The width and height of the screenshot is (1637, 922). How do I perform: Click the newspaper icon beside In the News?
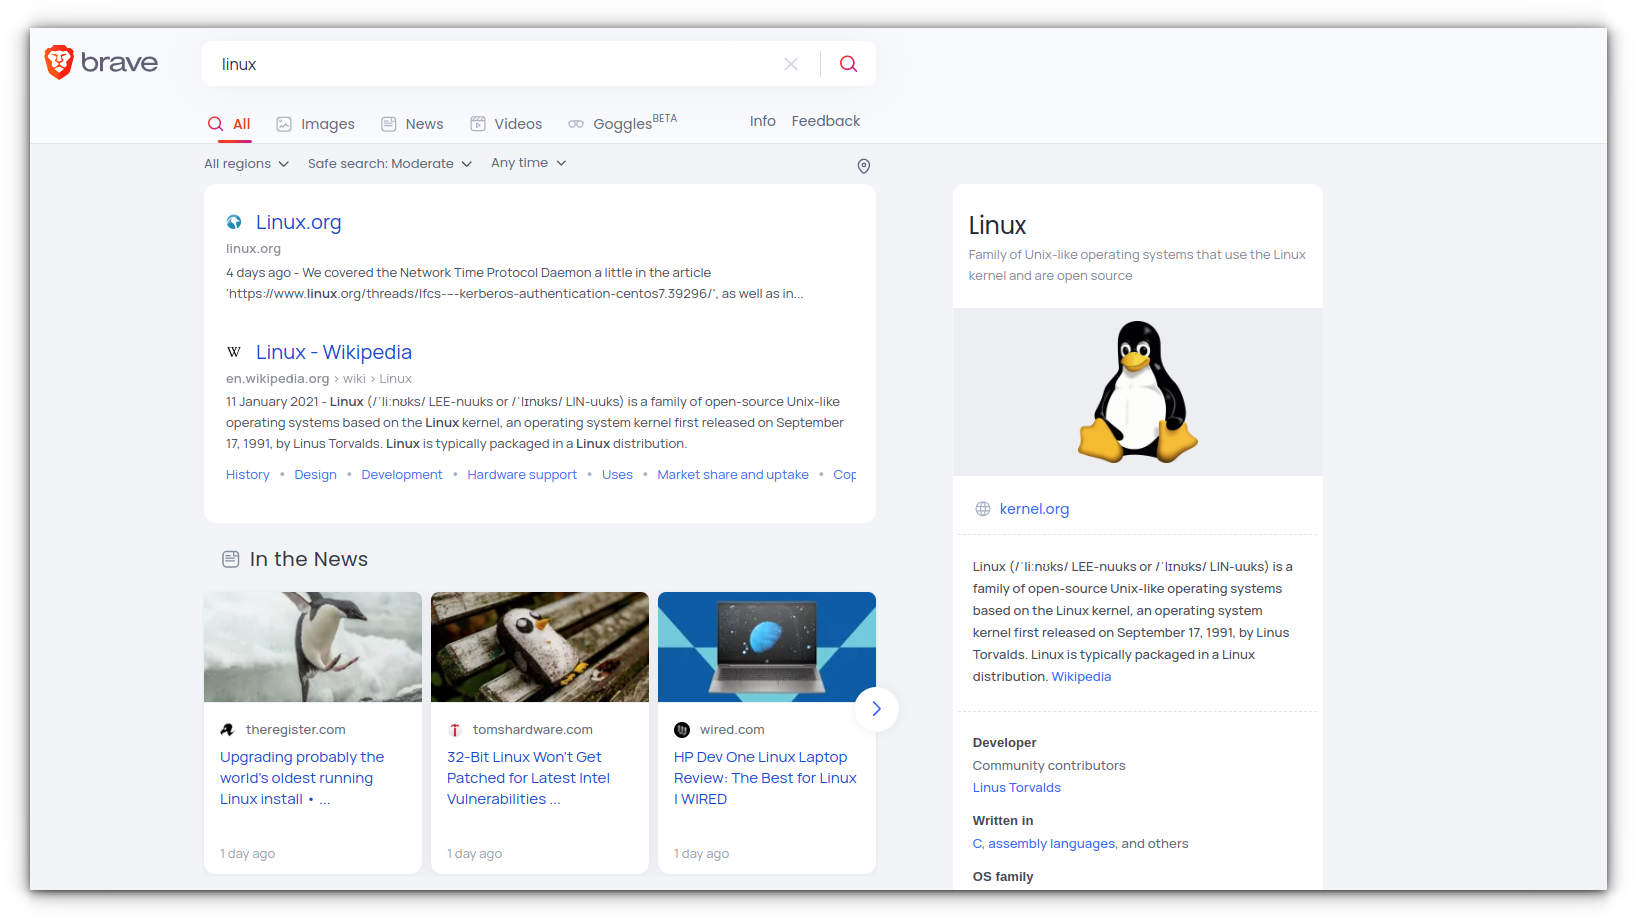click(x=231, y=559)
